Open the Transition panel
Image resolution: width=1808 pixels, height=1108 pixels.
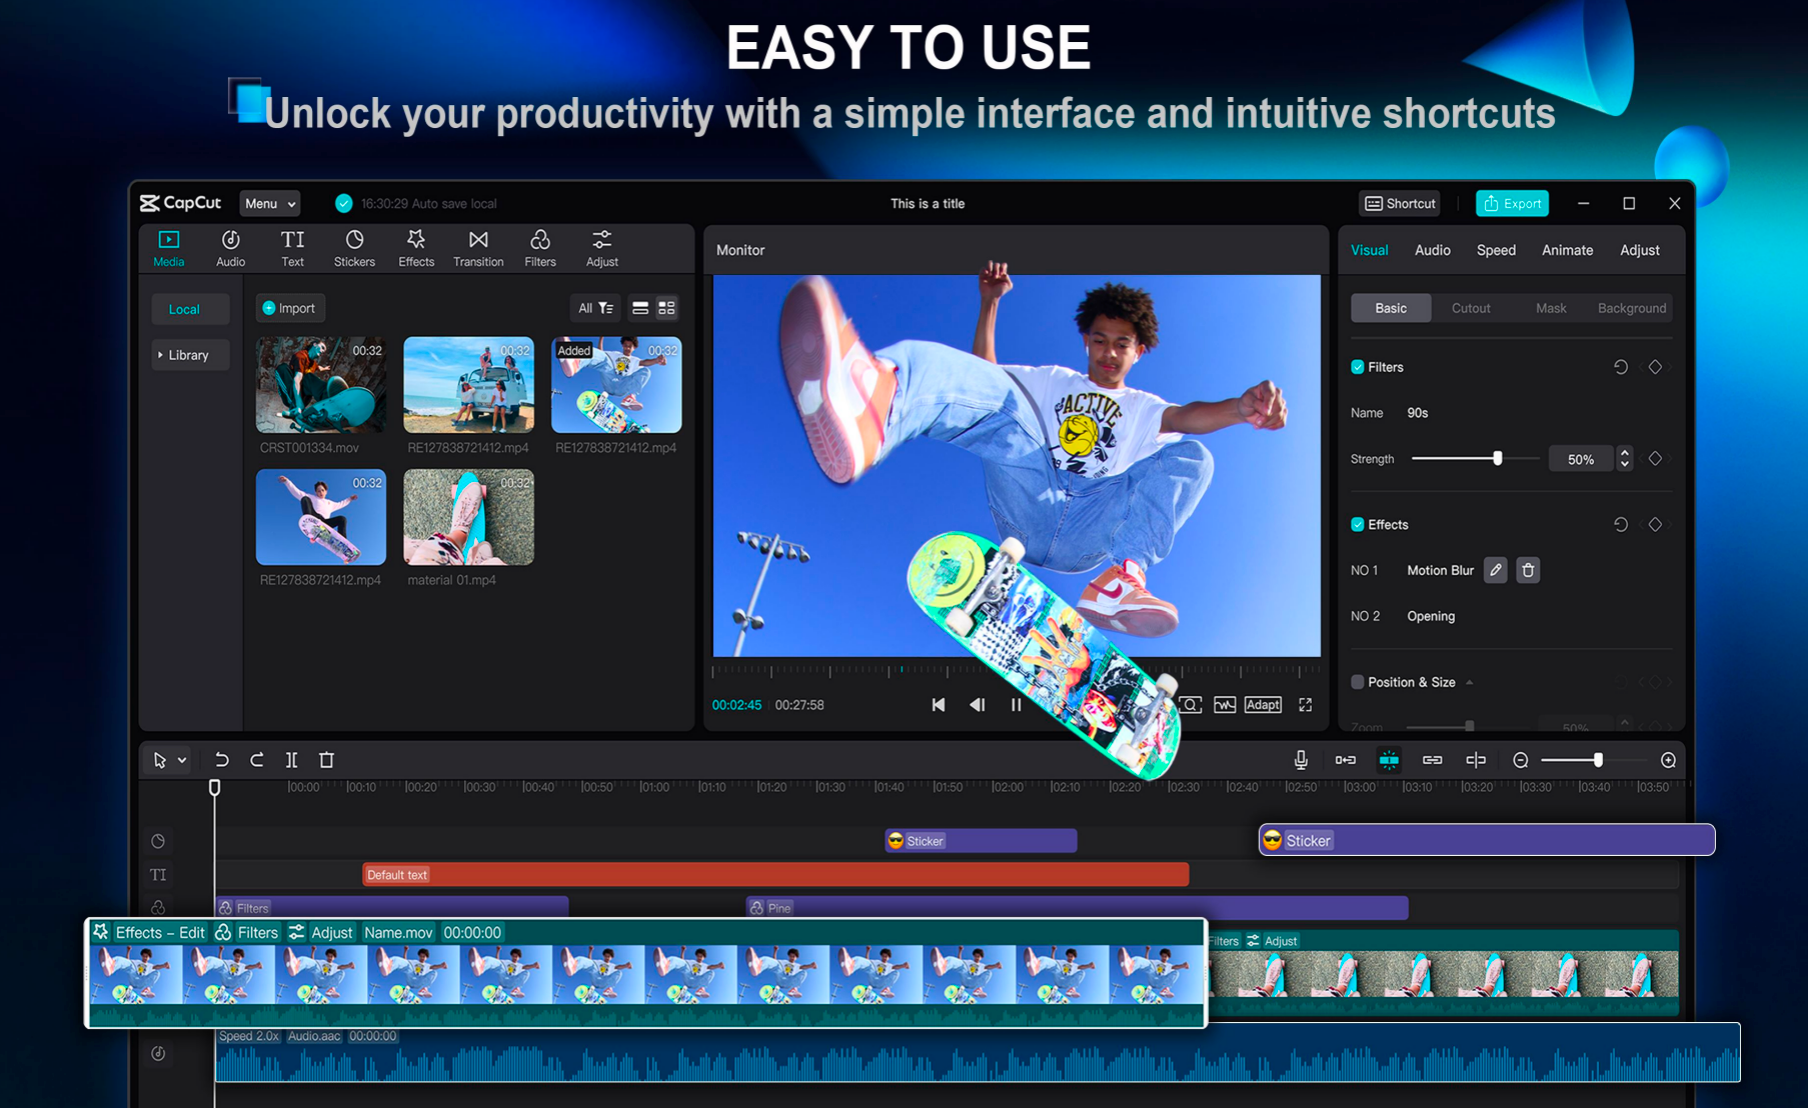coord(478,248)
